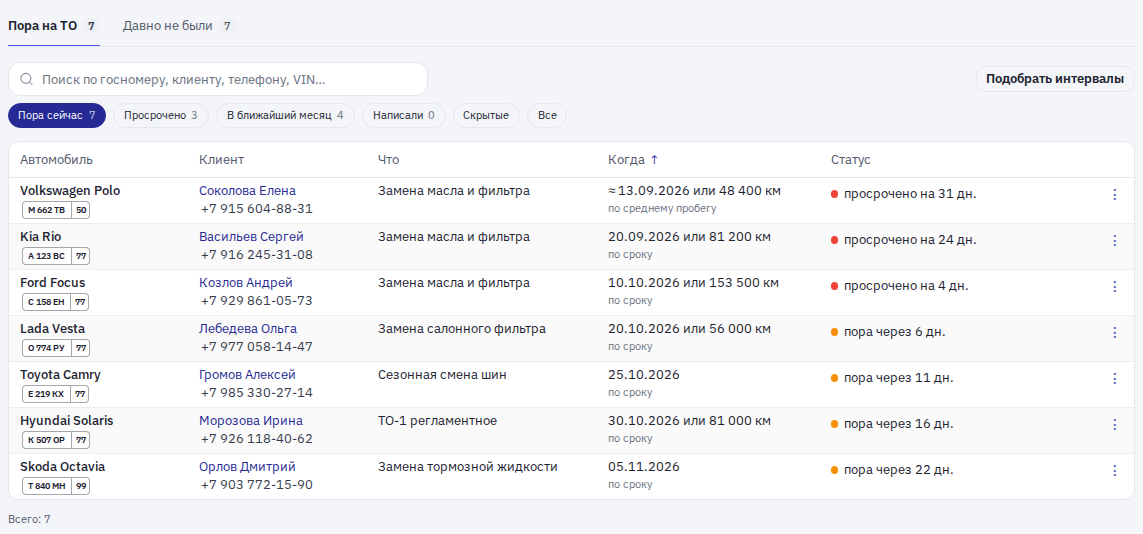
Task: Click Замена тормозной жидкости cell
Action: tap(467, 466)
